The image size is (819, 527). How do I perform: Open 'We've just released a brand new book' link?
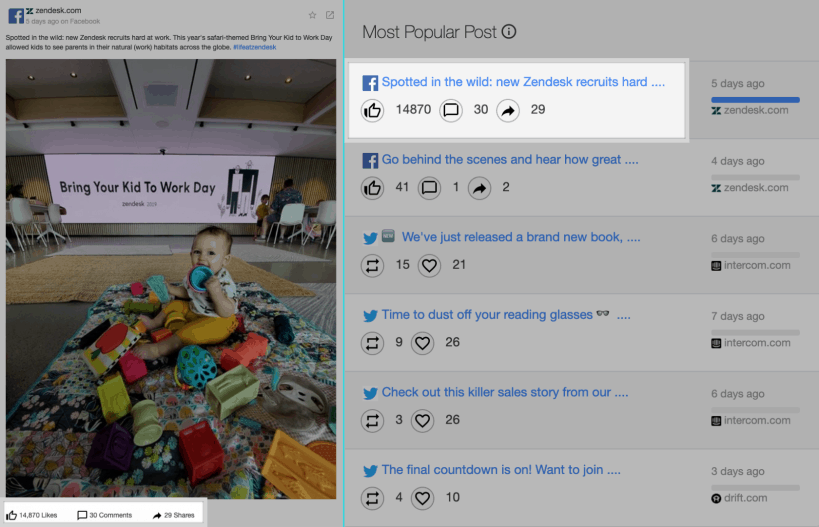[521, 237]
